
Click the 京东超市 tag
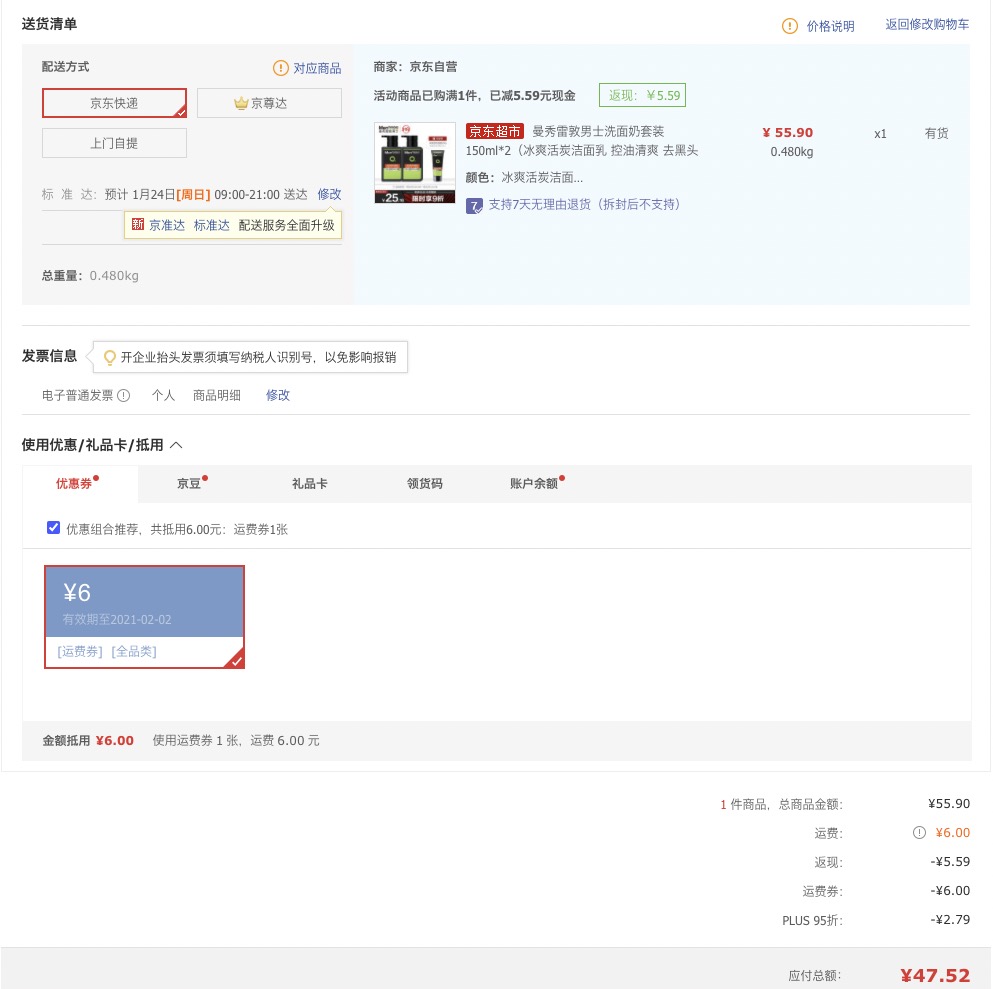495,131
